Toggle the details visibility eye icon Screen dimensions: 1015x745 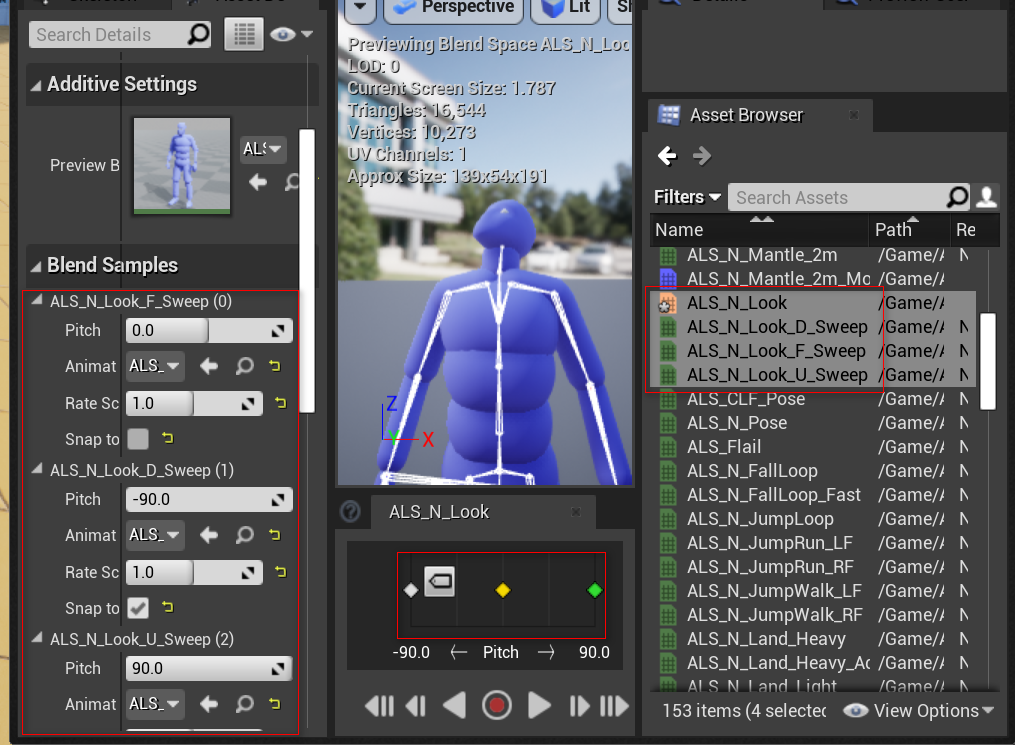(283, 35)
